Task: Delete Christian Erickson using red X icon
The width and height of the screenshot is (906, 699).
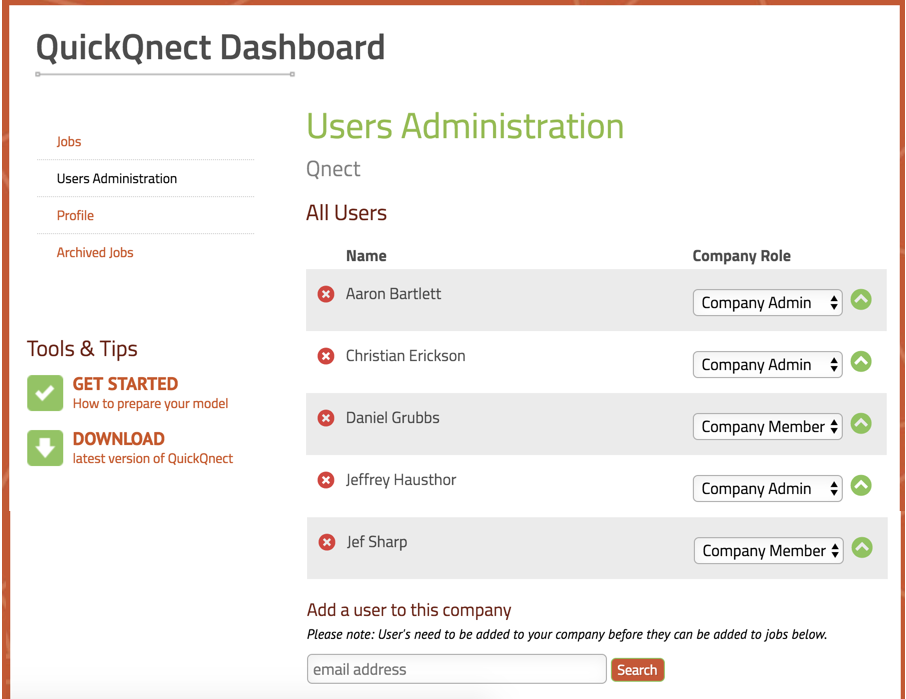Action: 326,356
